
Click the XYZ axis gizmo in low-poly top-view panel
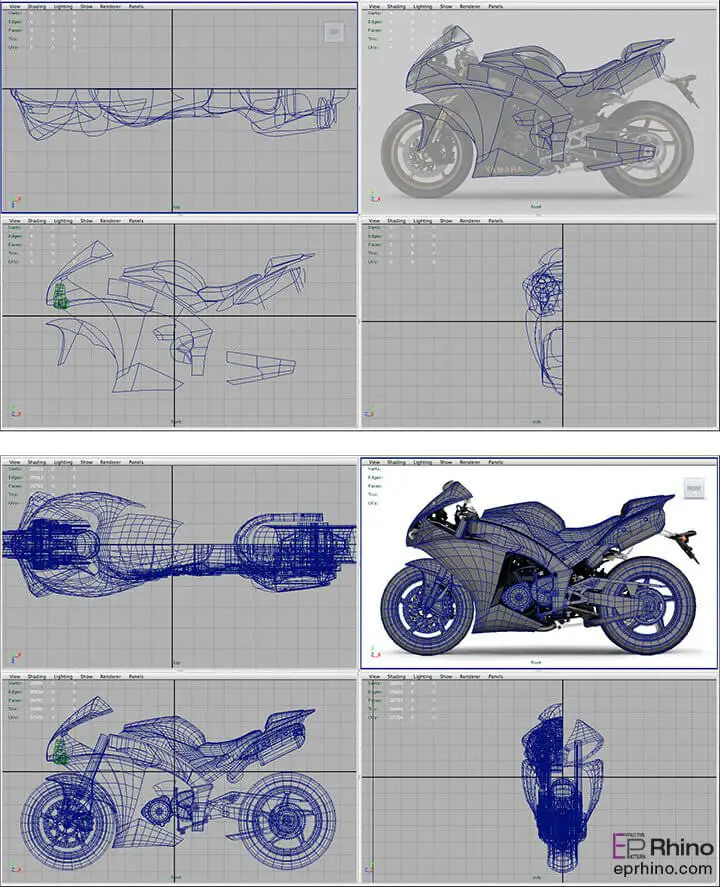coord(15,201)
